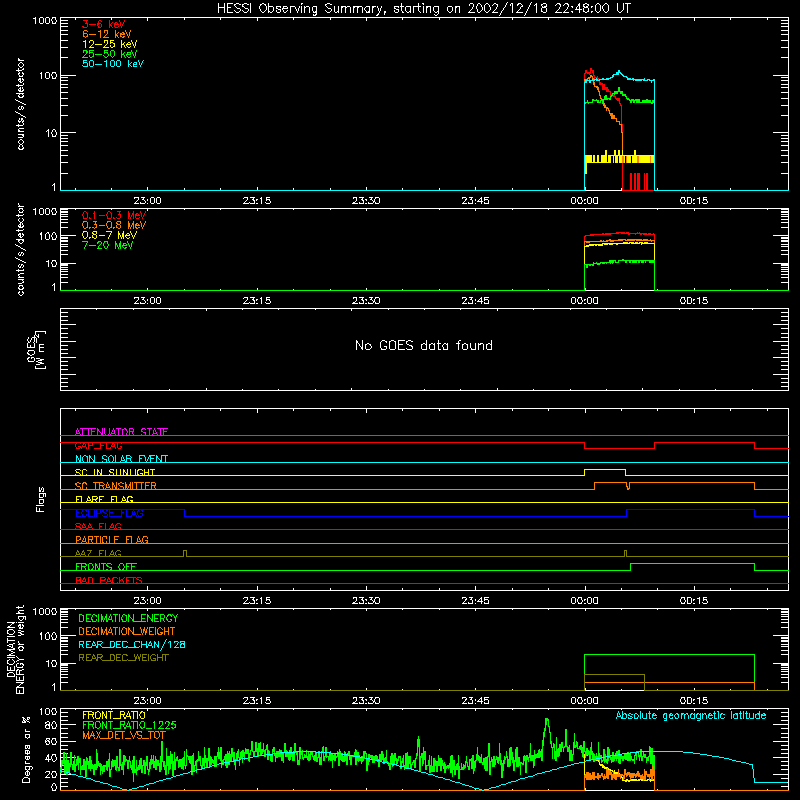The image size is (800, 800).
Task: Click the '7-20 MeV' legend label
Action: [x=108, y=245]
